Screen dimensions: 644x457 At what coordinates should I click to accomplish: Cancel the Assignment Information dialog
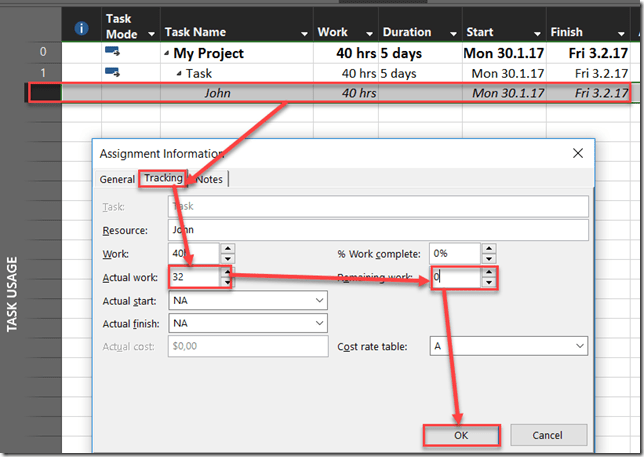pos(549,435)
